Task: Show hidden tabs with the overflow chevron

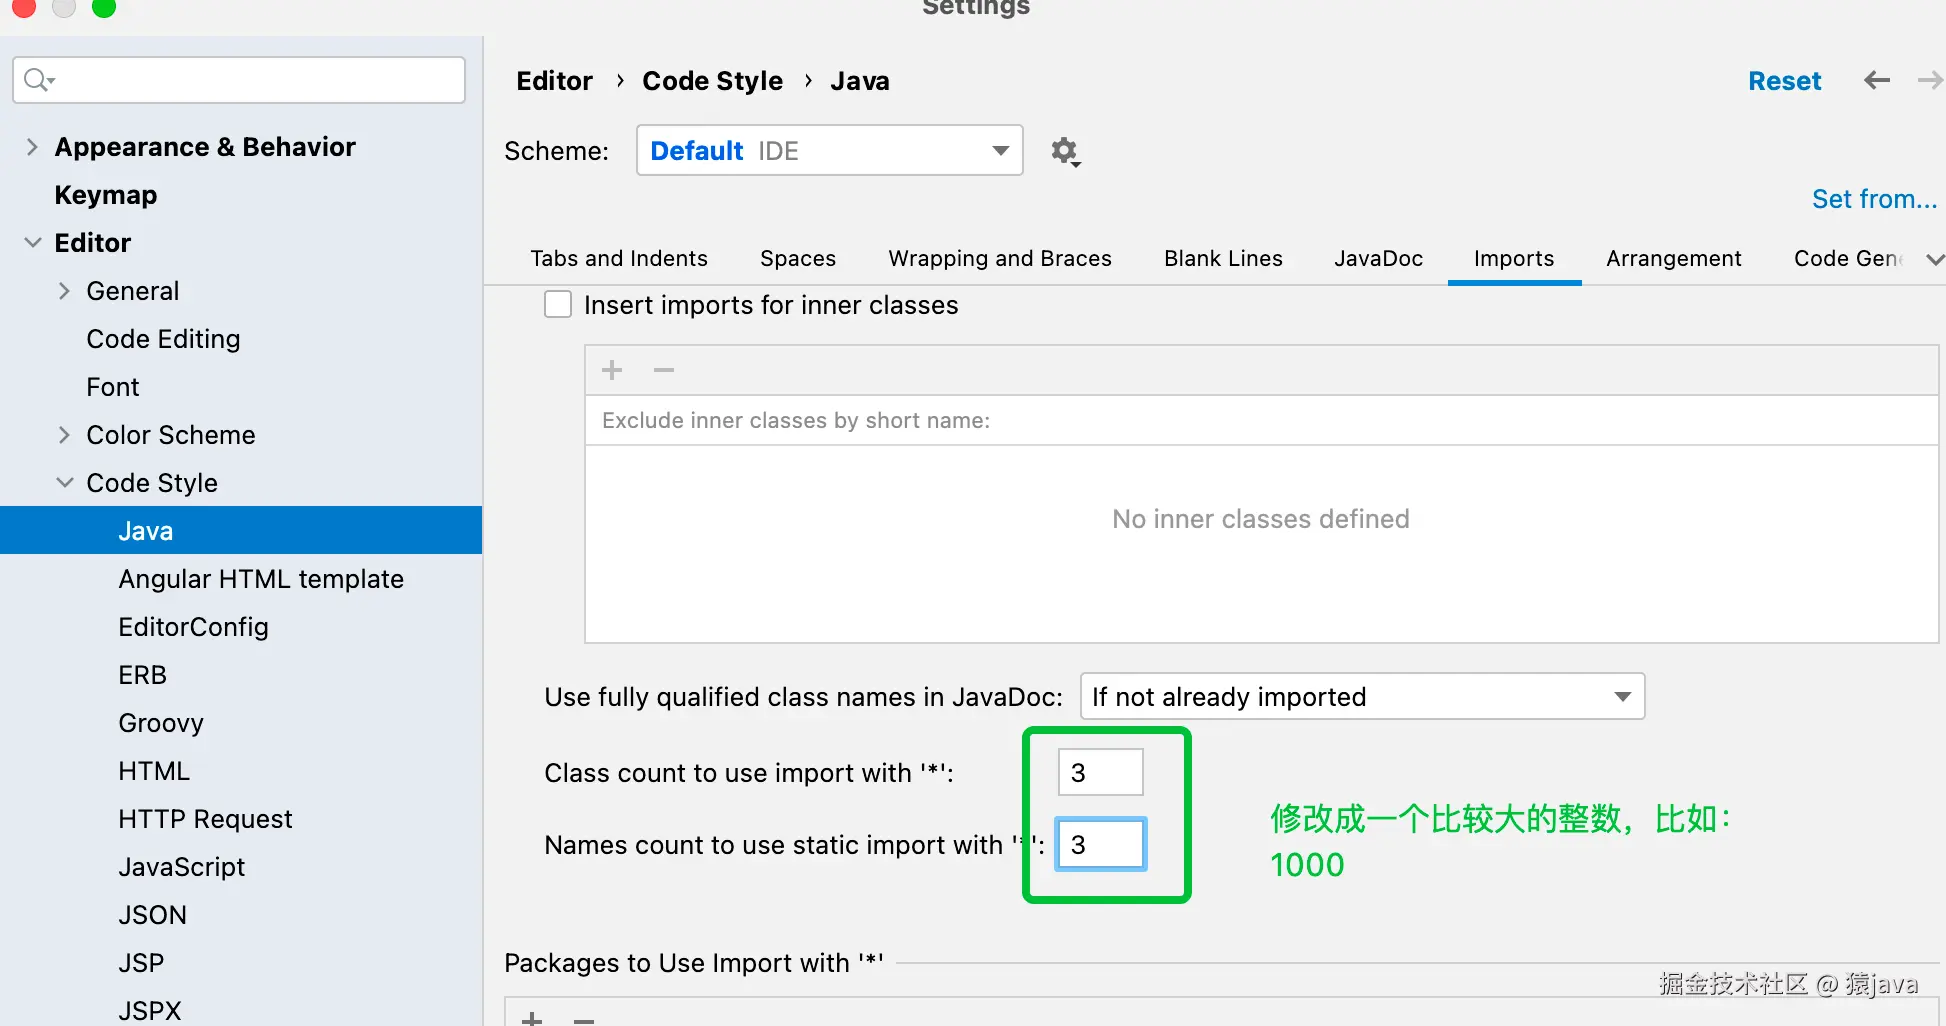Action: click(1934, 259)
